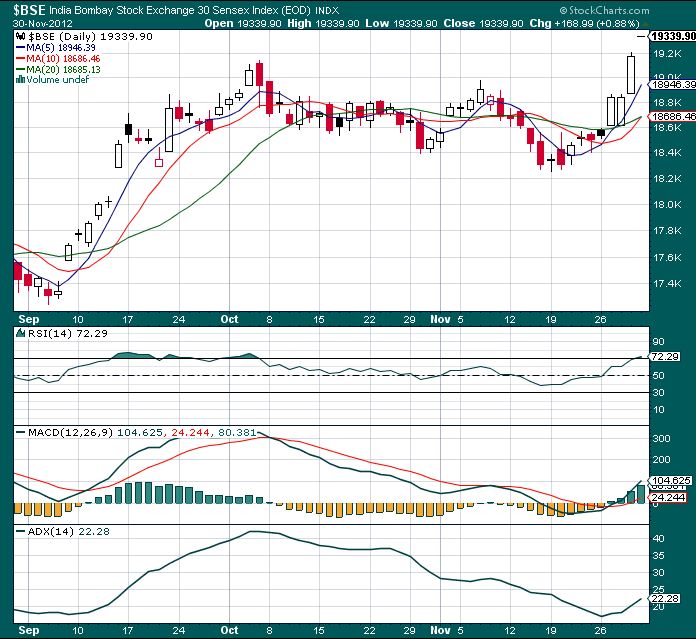Click the High 19339.90 value
Screen dimensions: 696x639
(x=323, y=24)
